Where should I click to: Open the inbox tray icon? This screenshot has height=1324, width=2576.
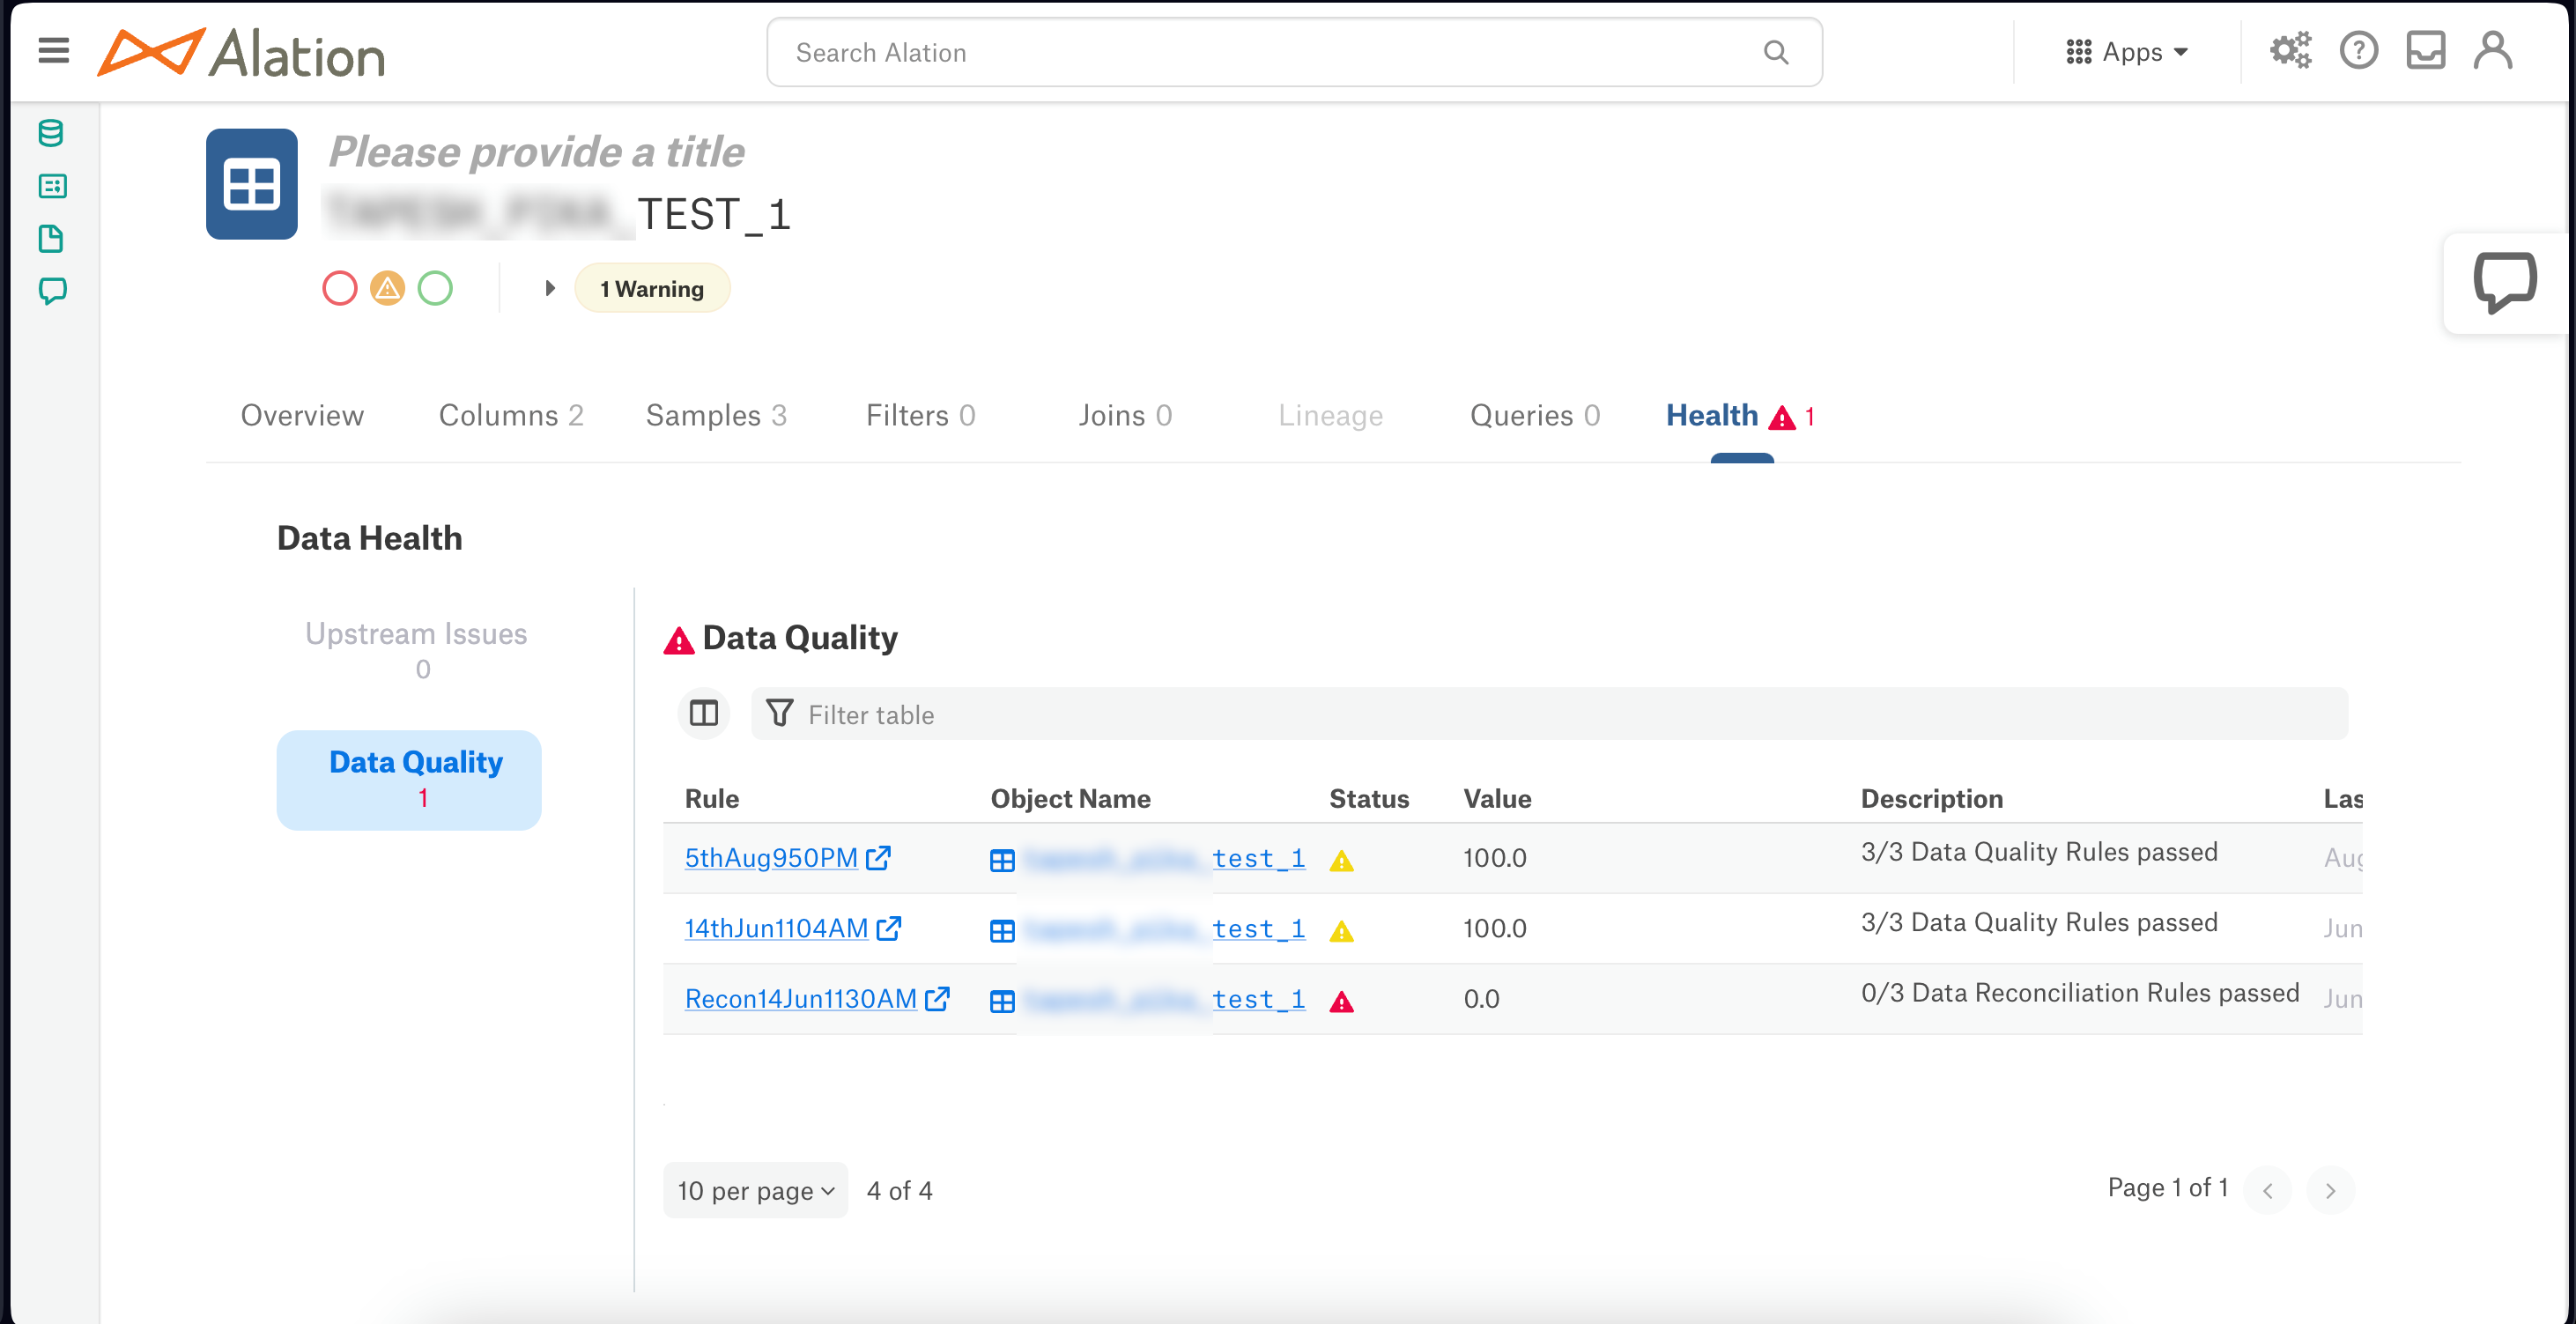(2425, 50)
